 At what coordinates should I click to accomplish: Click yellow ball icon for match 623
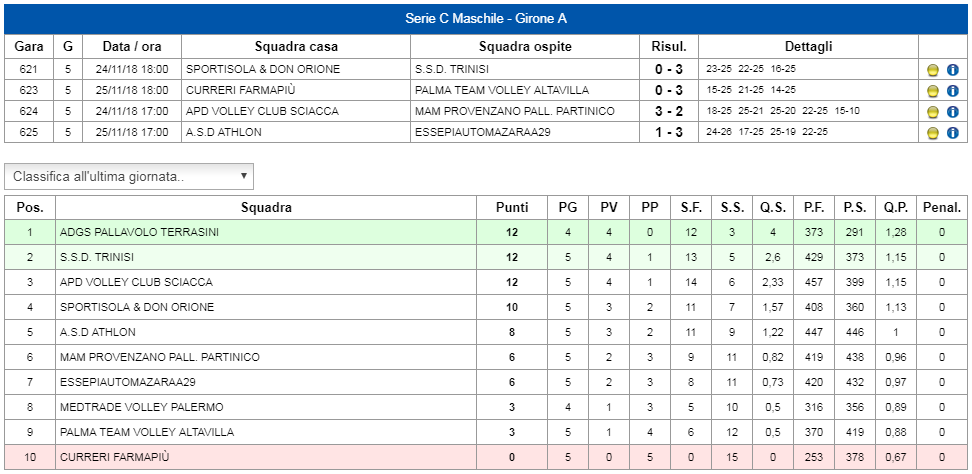coord(932,91)
